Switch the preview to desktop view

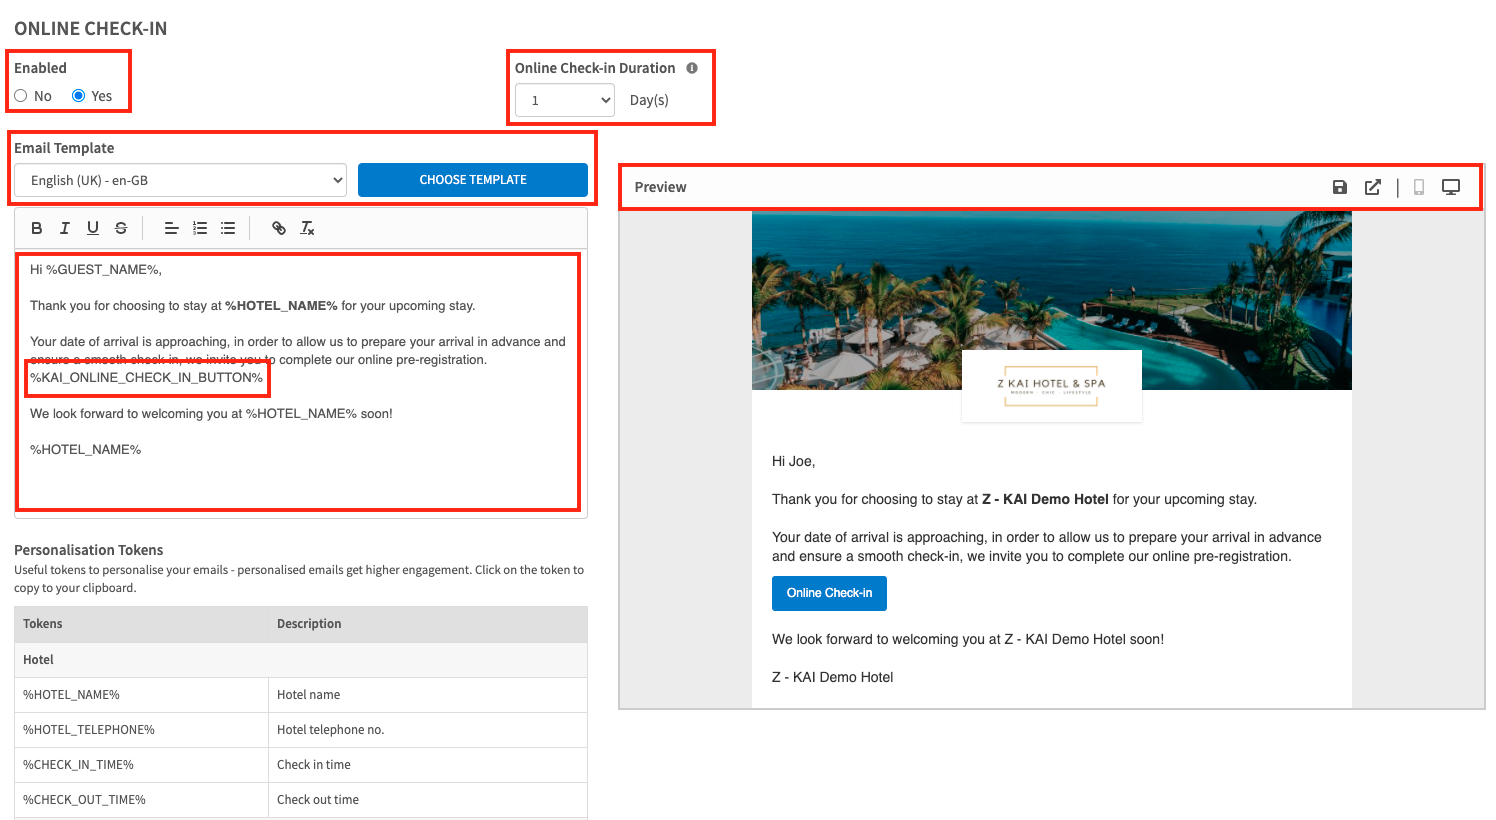(x=1451, y=187)
